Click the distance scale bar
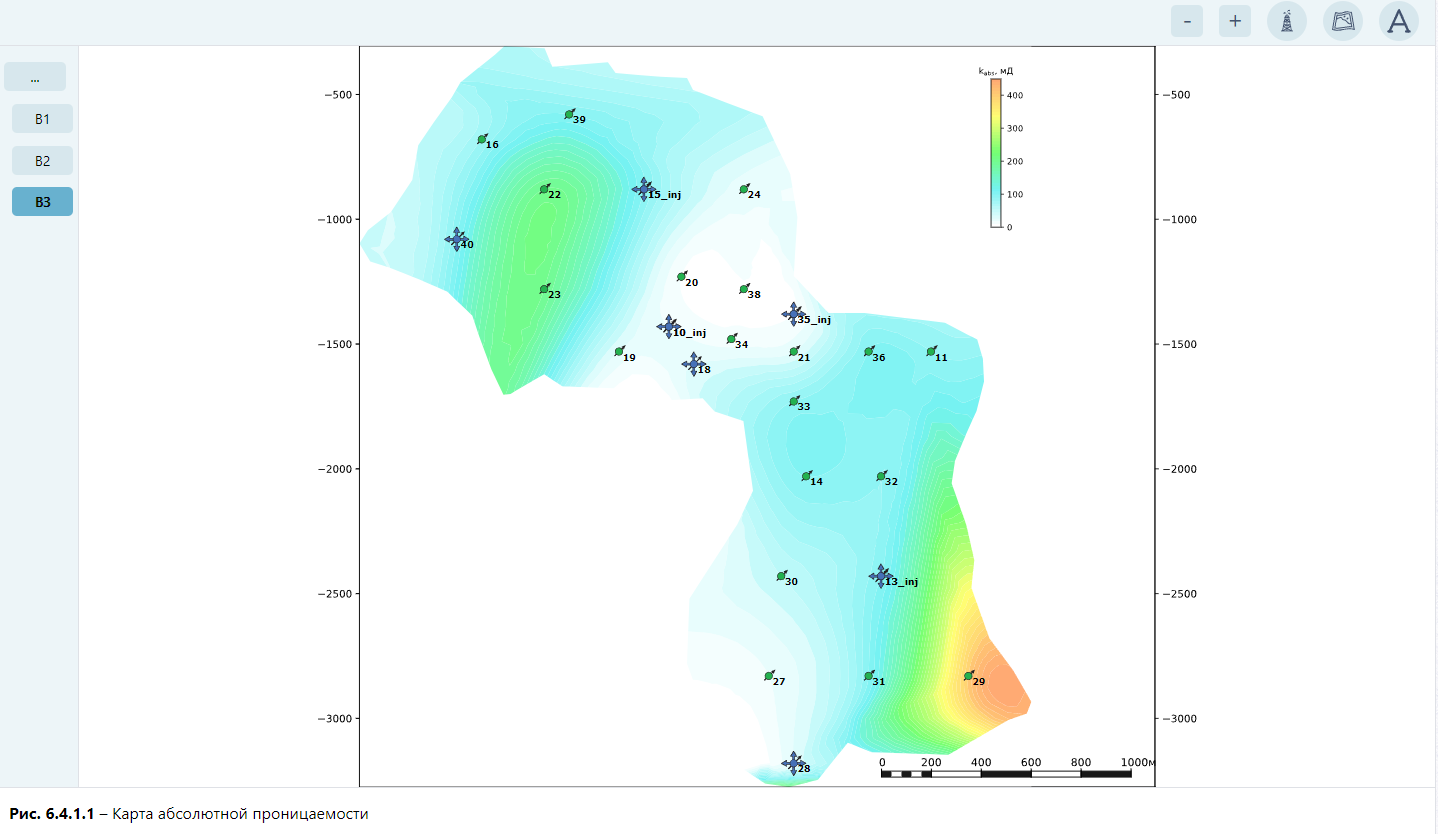The width and height of the screenshot is (1438, 834). tap(1006, 773)
